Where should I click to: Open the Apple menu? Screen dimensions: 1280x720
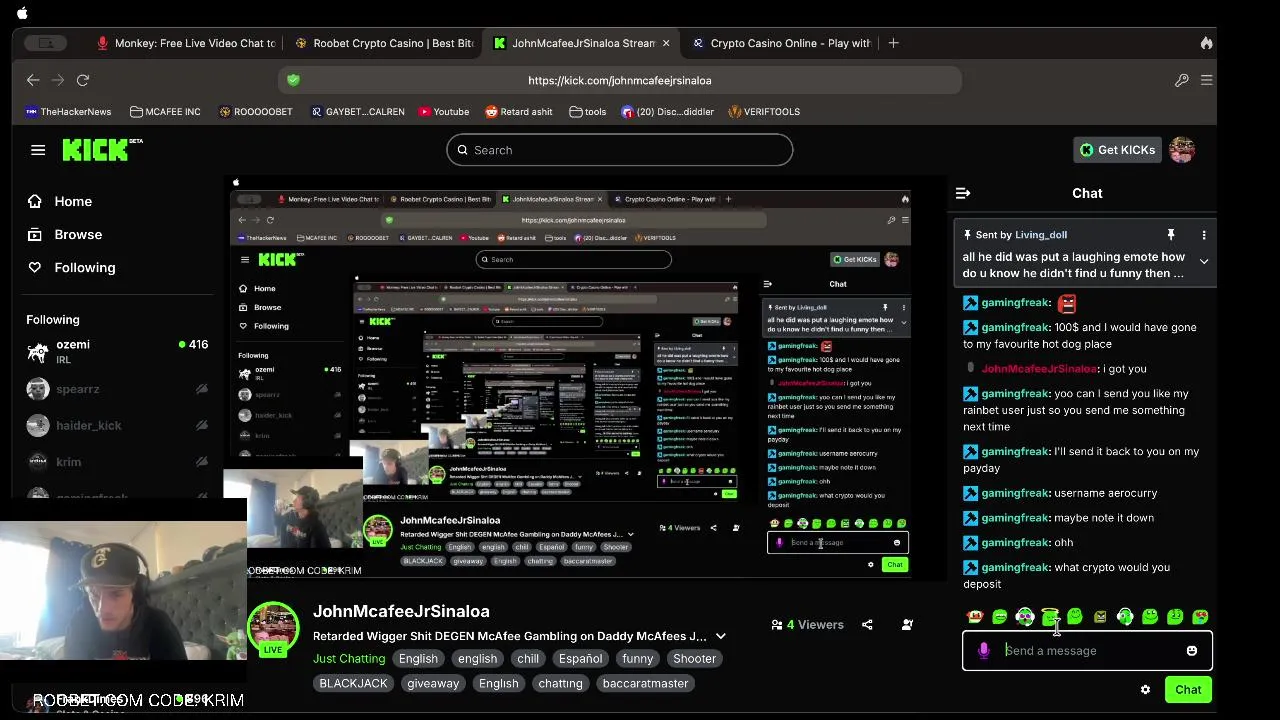[x=22, y=13]
